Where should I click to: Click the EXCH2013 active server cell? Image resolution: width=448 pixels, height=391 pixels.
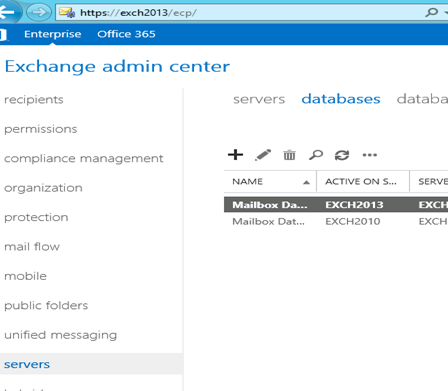coord(354,205)
